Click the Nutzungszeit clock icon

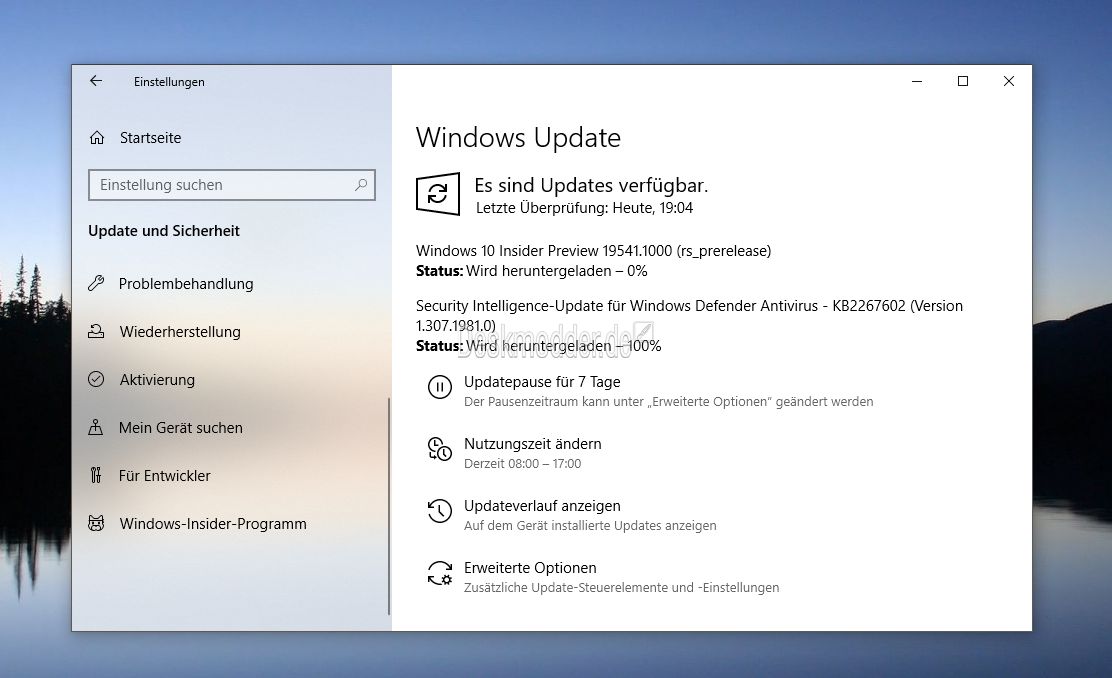pyautogui.click(x=440, y=450)
